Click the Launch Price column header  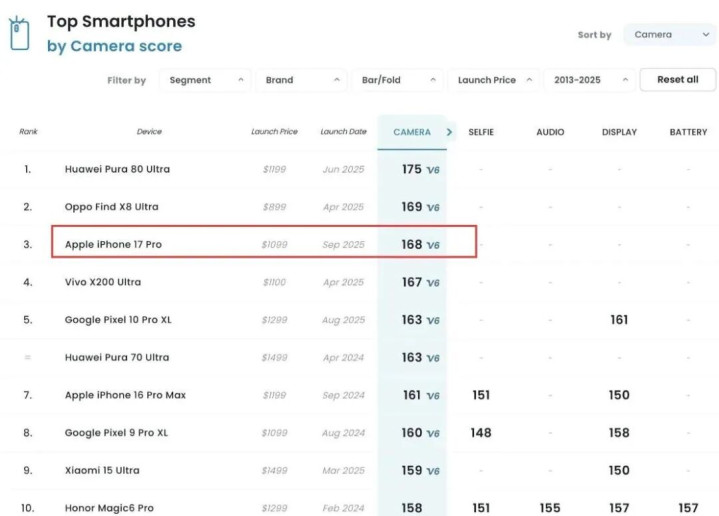[274, 132]
